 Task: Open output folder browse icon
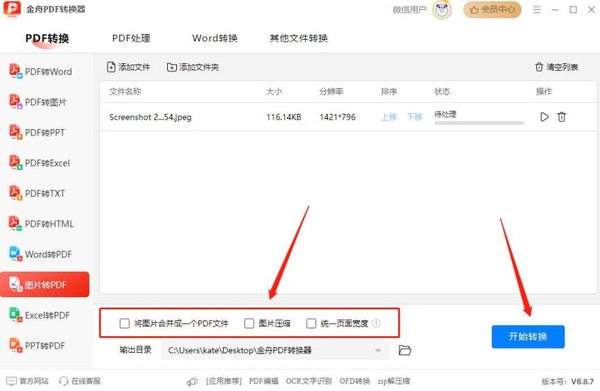point(404,350)
